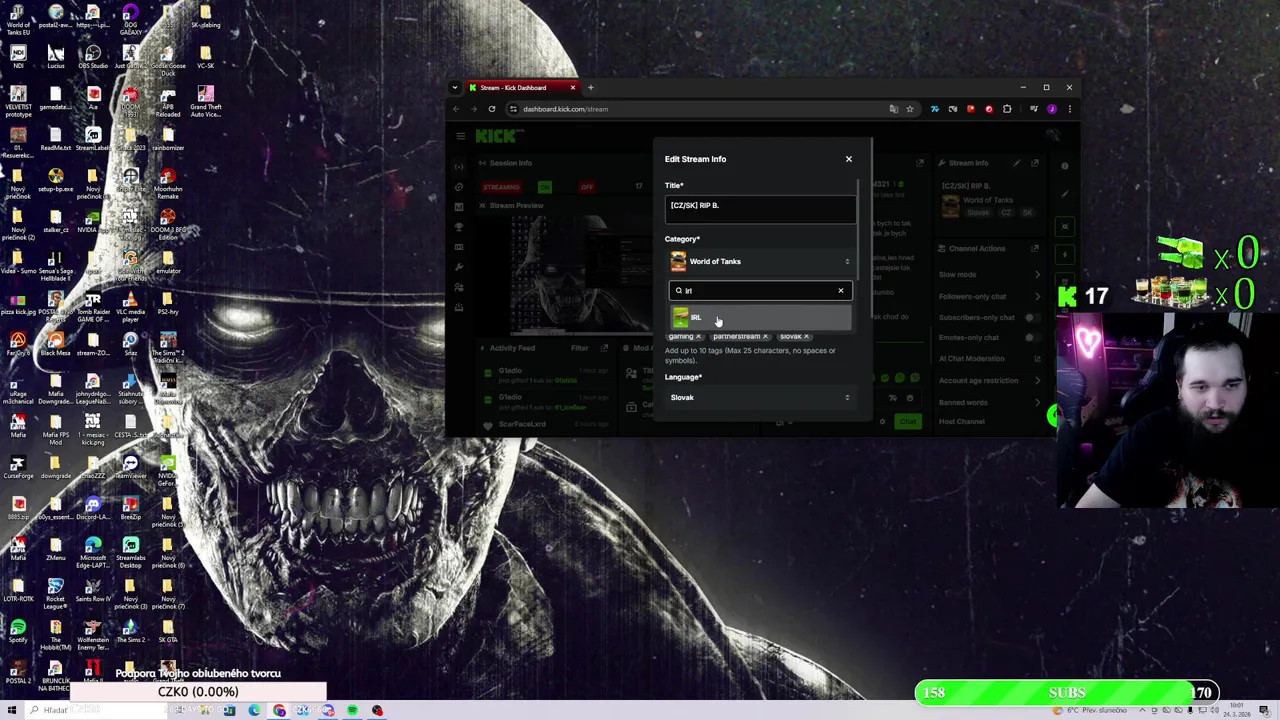Open Chrome three-dot menu
The height and width of the screenshot is (720, 1280).
coord(1069,109)
